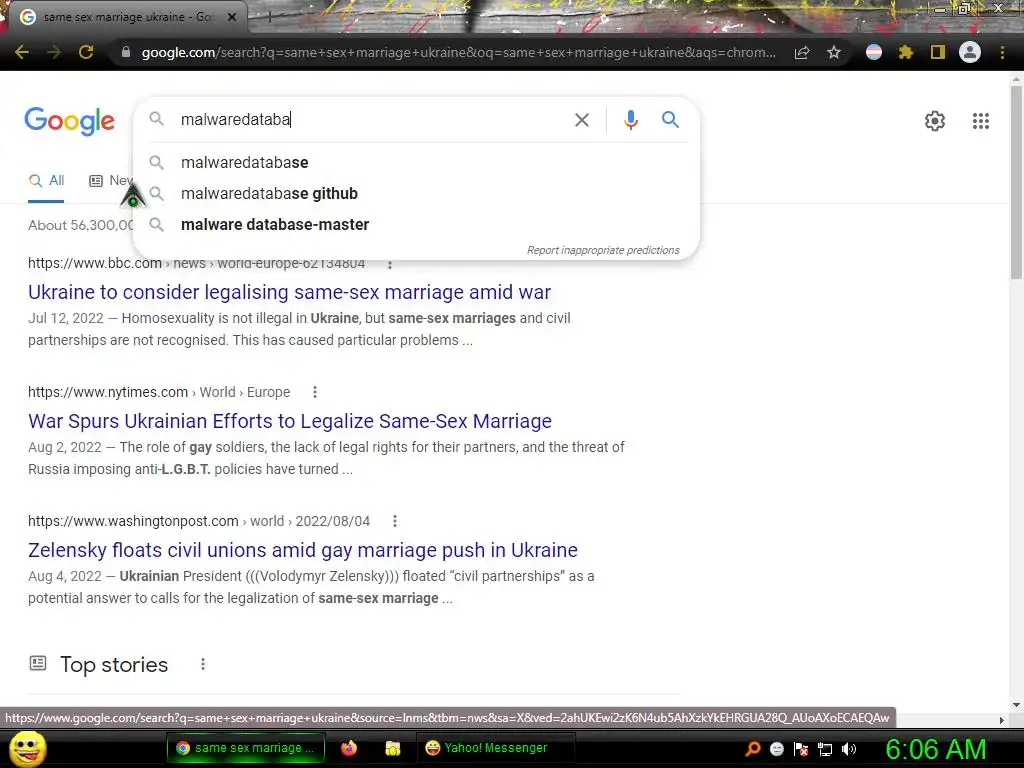
Task: Open the Chrome three-dot menu
Action: tap(1002, 52)
